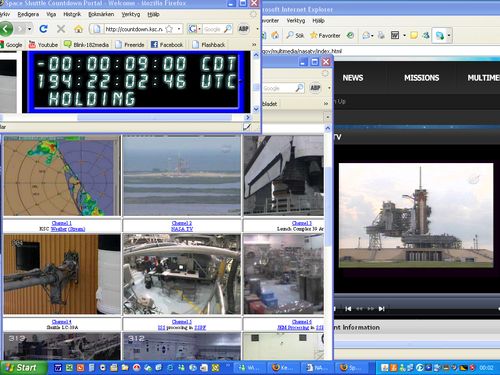Open the NEWS tab on the NASA page

tap(353, 78)
